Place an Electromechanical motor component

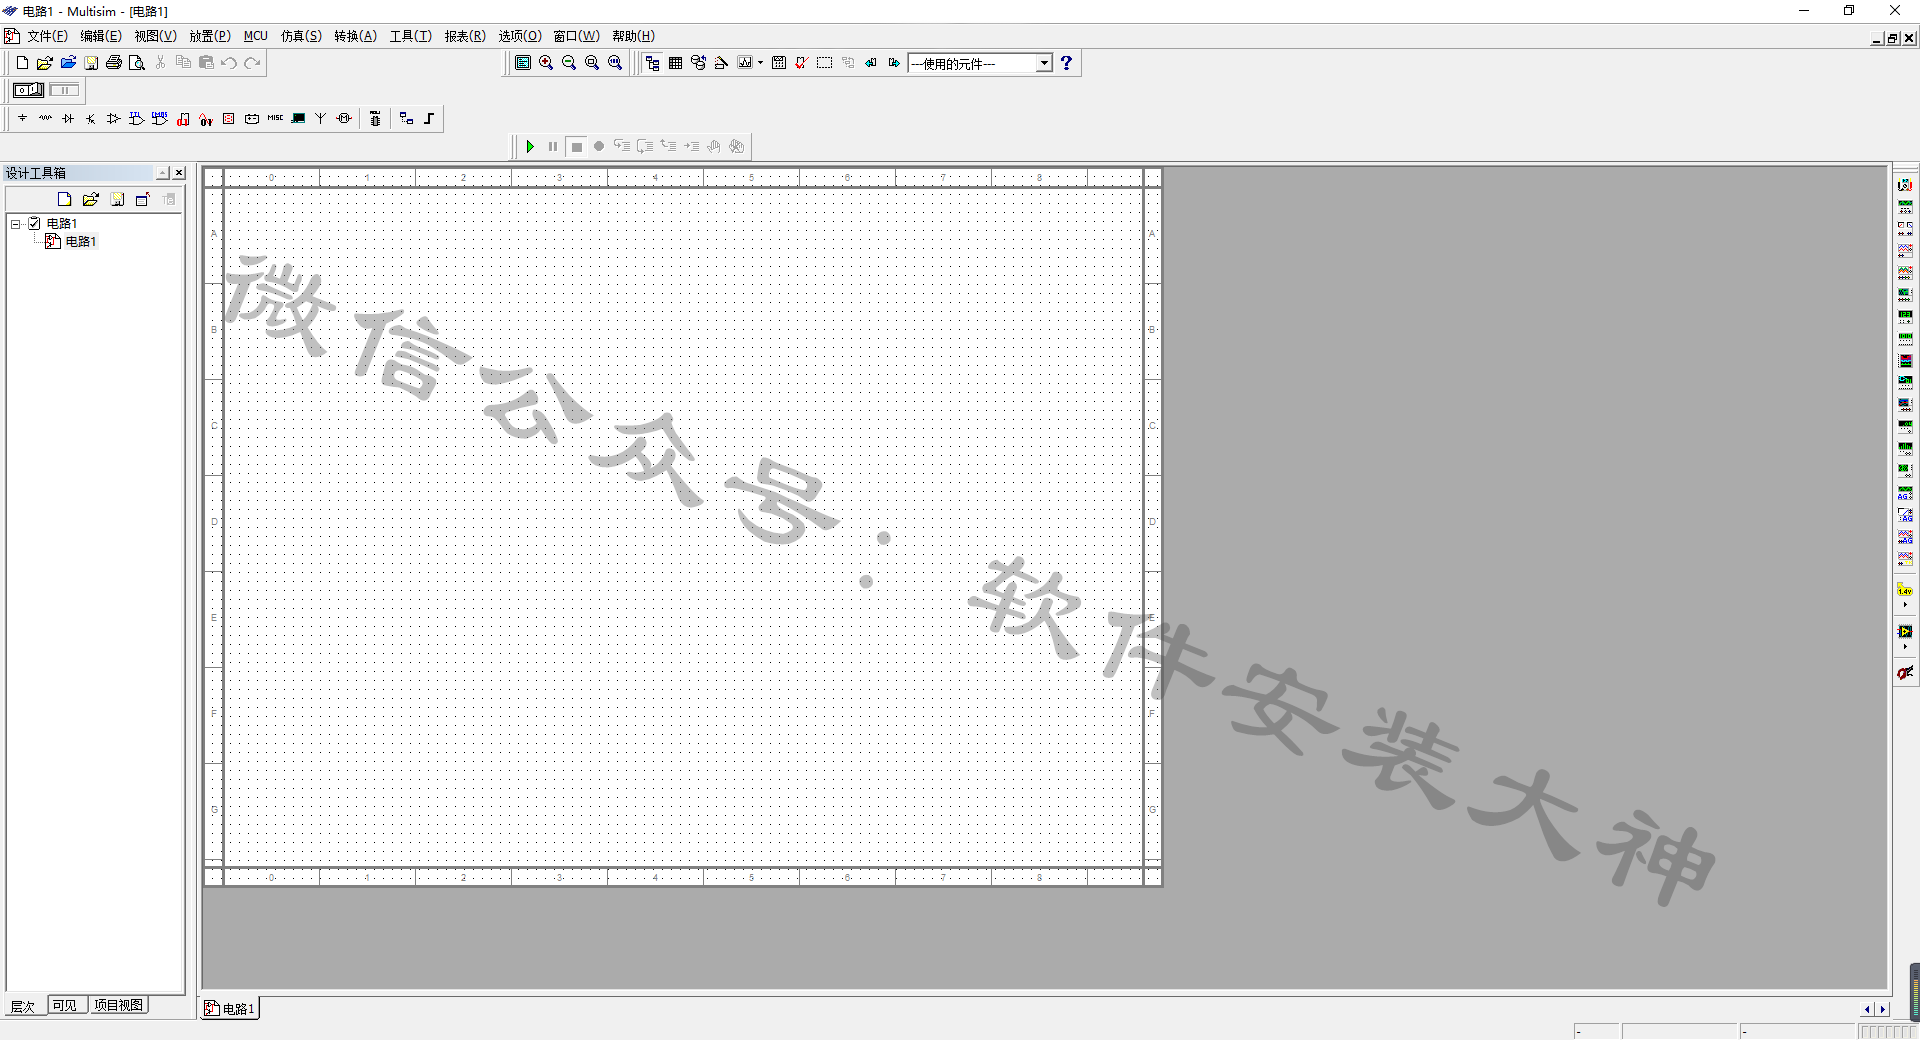point(344,118)
